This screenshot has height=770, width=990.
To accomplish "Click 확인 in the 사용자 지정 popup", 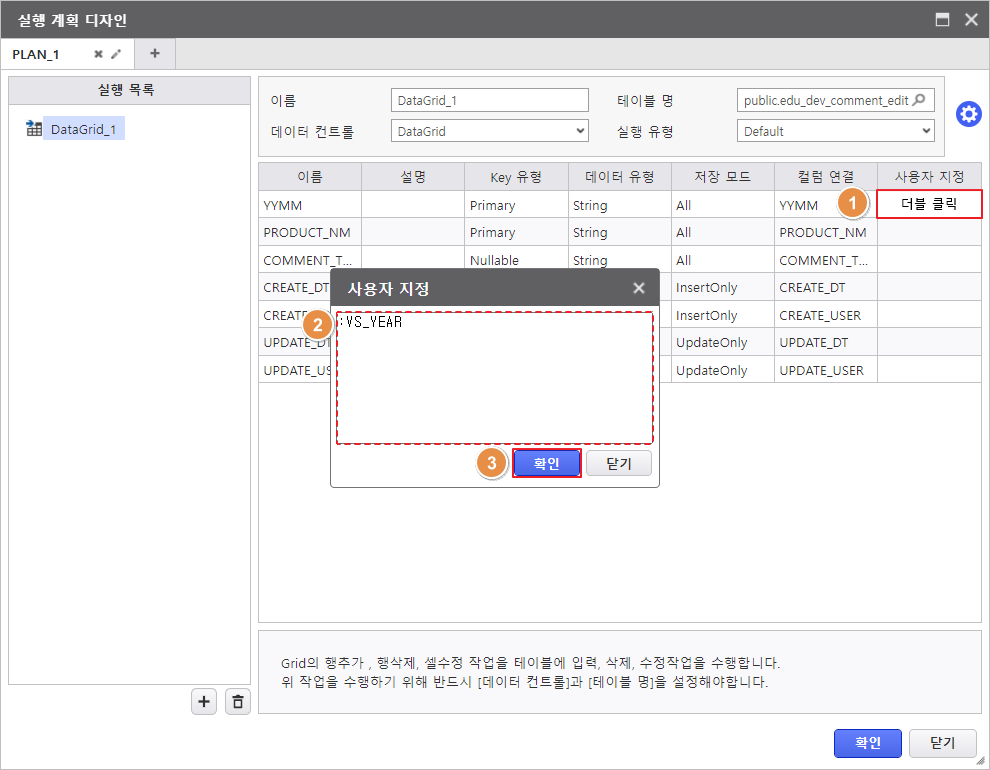I will click(x=547, y=464).
